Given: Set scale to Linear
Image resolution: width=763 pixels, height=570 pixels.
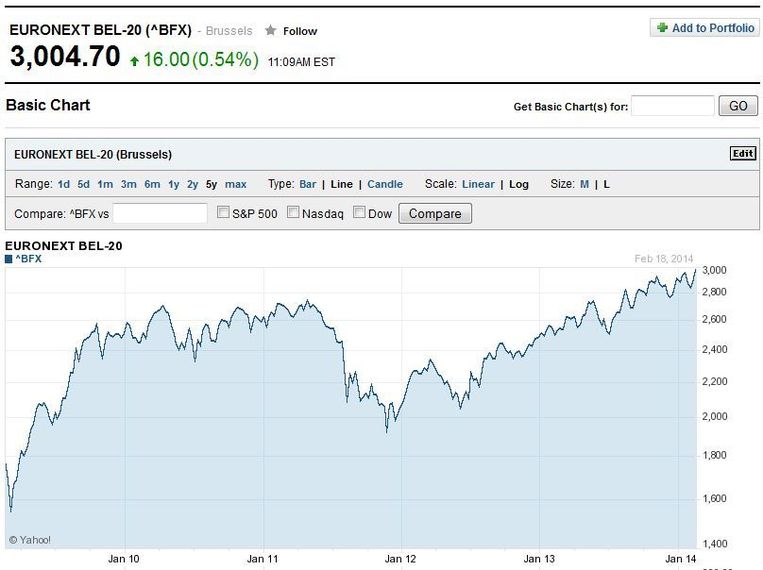Looking at the screenshot, I should tap(478, 184).
